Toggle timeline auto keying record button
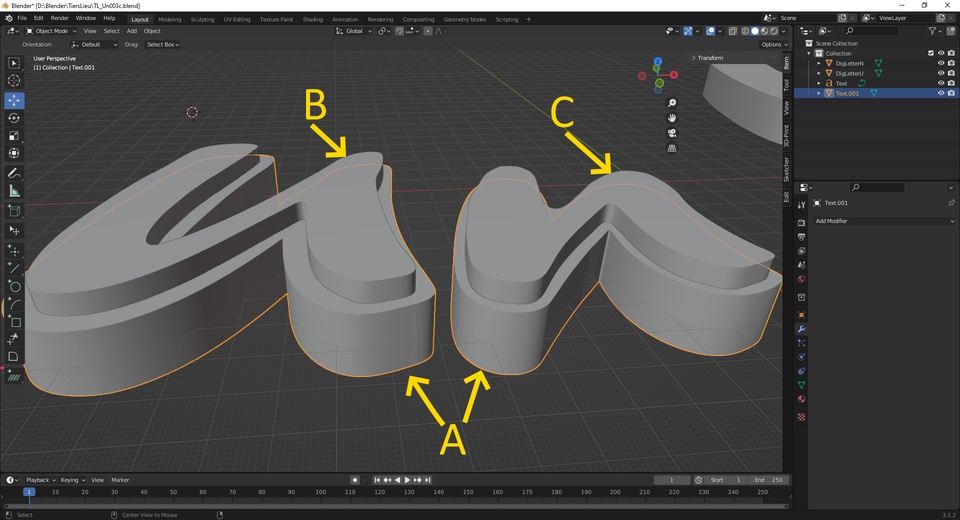The image size is (960, 520). pos(354,480)
